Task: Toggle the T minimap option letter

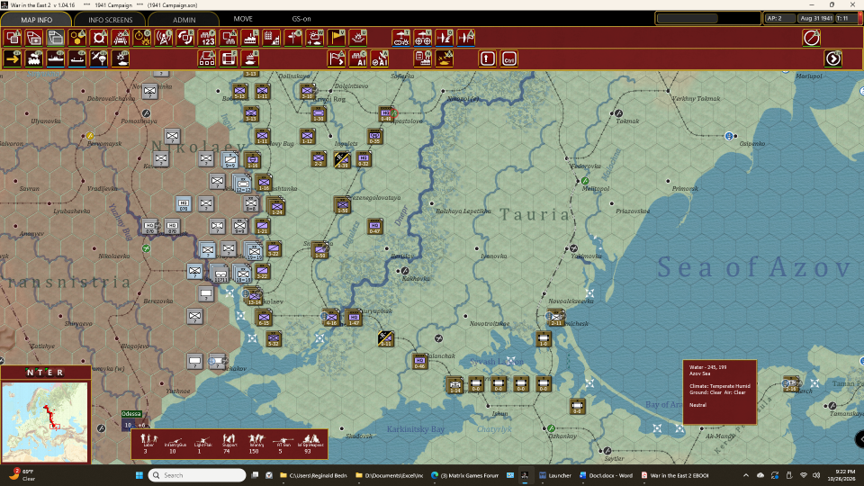Action: point(40,372)
